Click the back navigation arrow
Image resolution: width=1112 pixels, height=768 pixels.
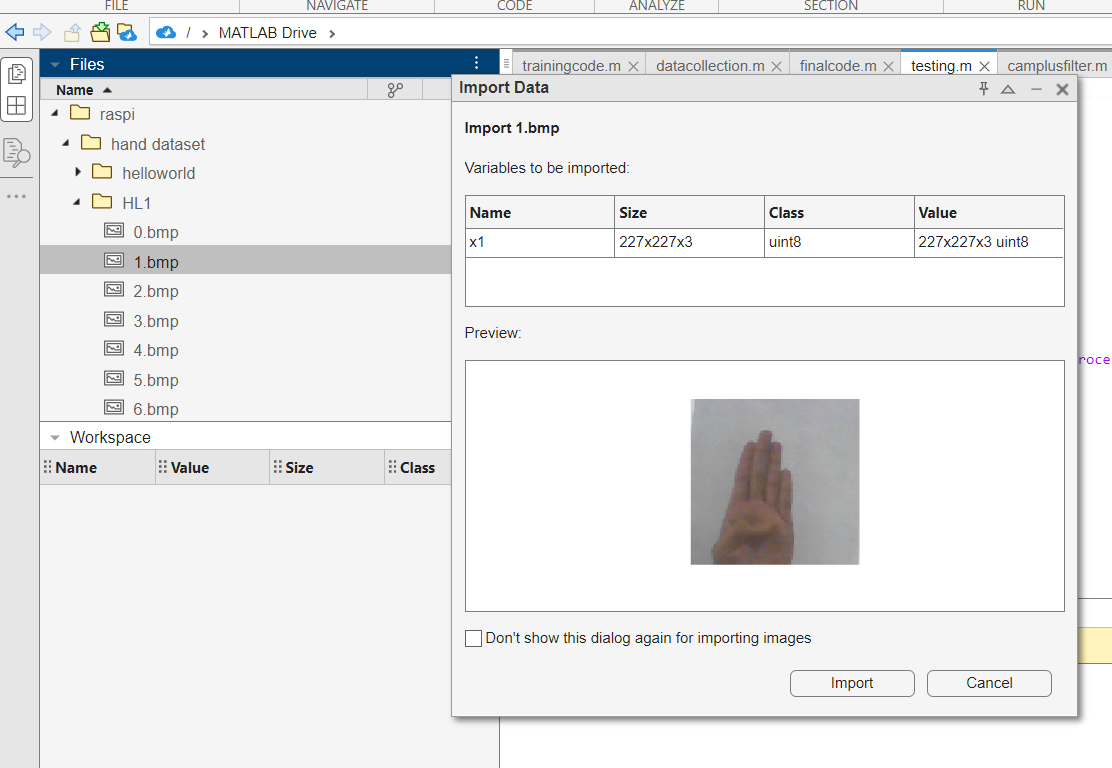point(15,32)
